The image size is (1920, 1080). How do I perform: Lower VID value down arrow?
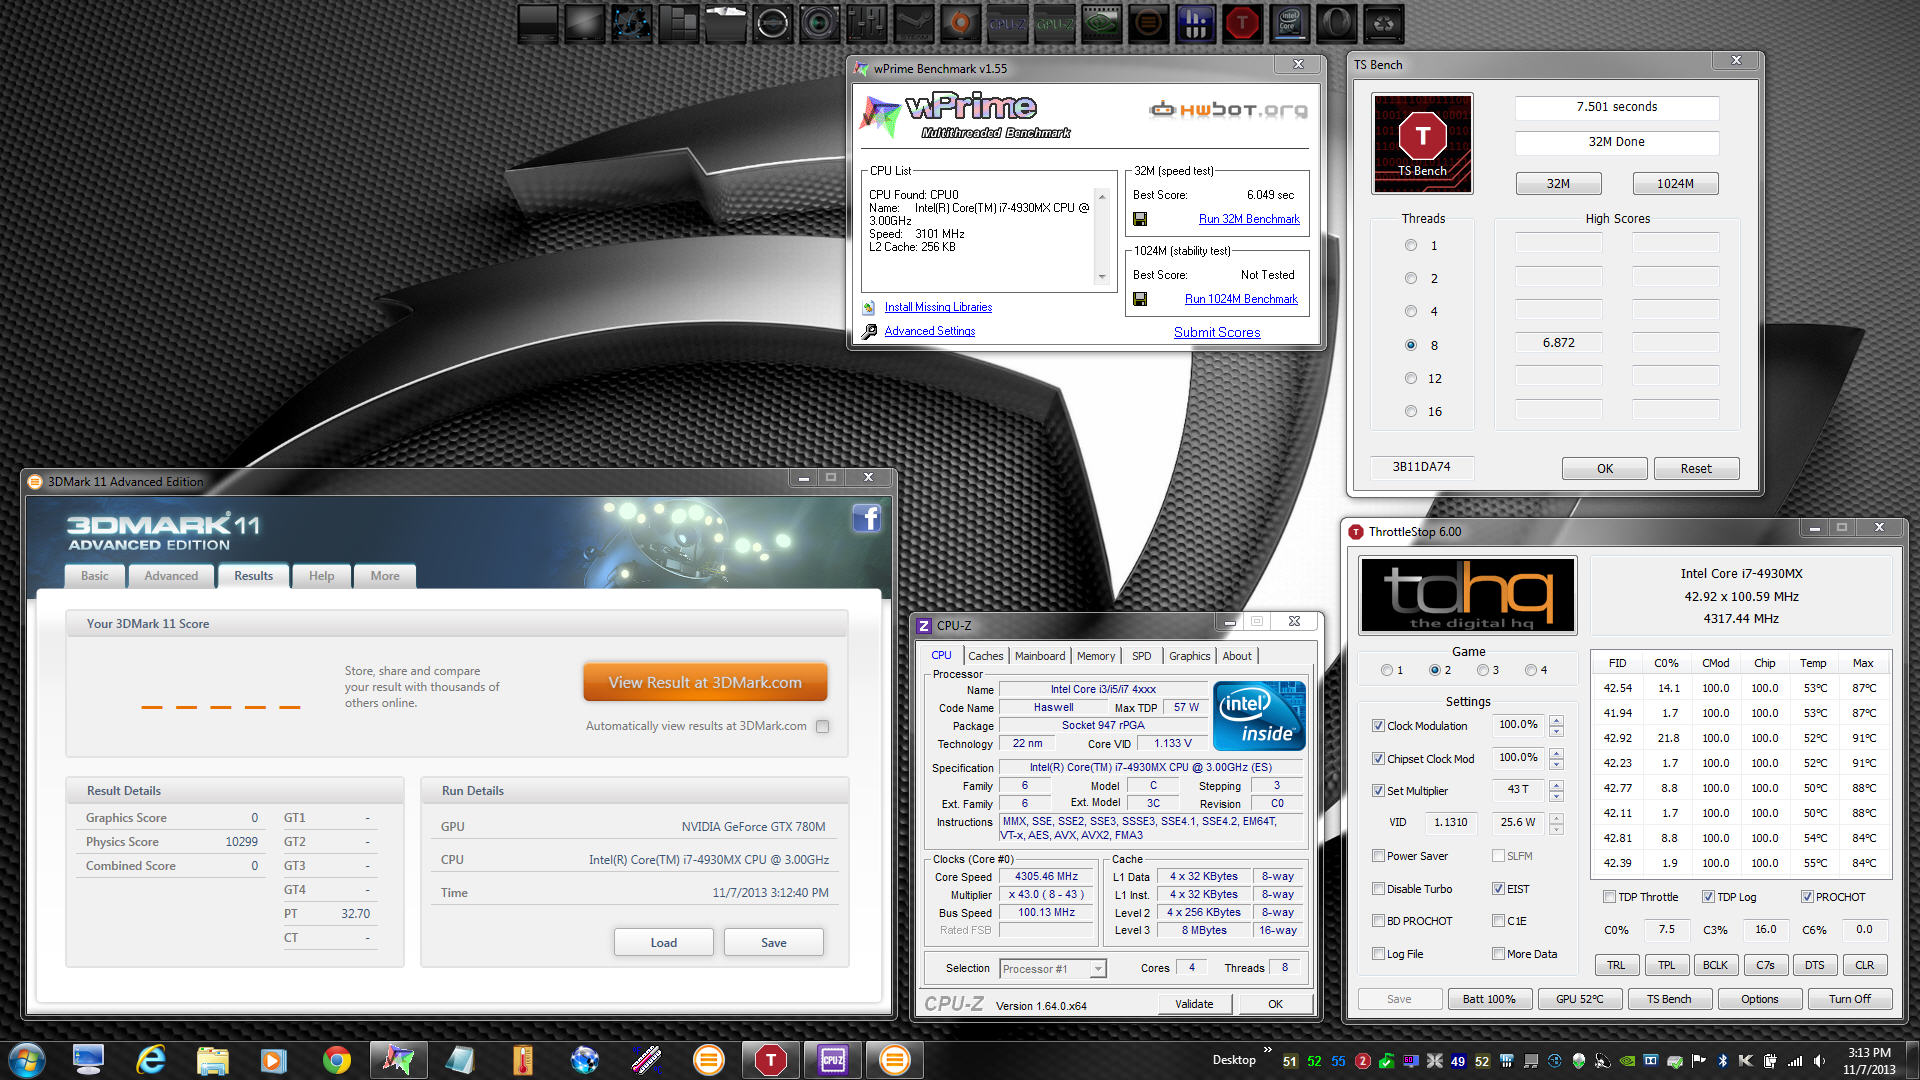tap(1556, 829)
